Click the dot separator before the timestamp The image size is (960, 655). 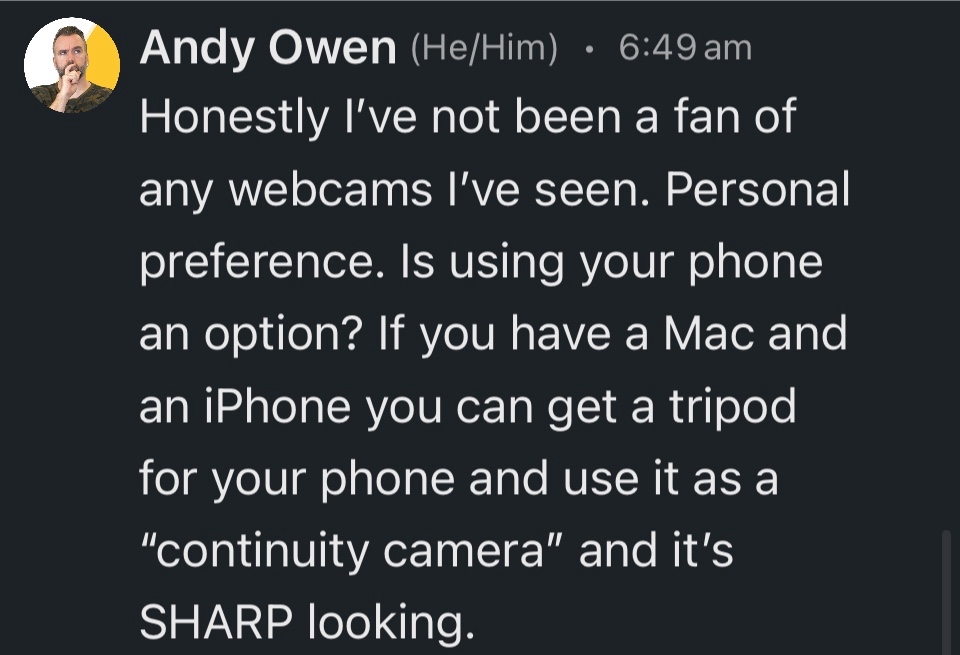[590, 48]
